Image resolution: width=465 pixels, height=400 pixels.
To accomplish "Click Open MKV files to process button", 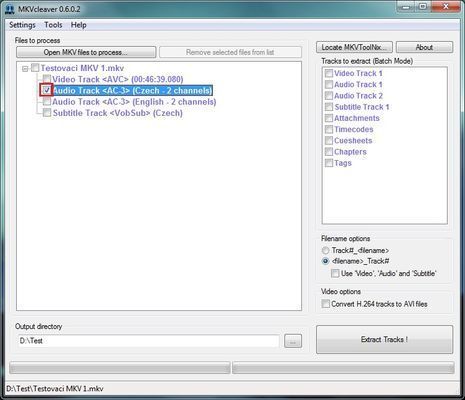I will pyautogui.click(x=86, y=52).
